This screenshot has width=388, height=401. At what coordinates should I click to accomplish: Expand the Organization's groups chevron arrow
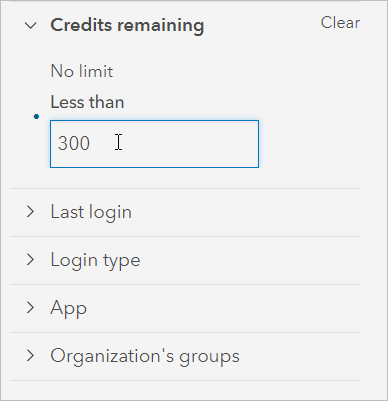click(30, 356)
